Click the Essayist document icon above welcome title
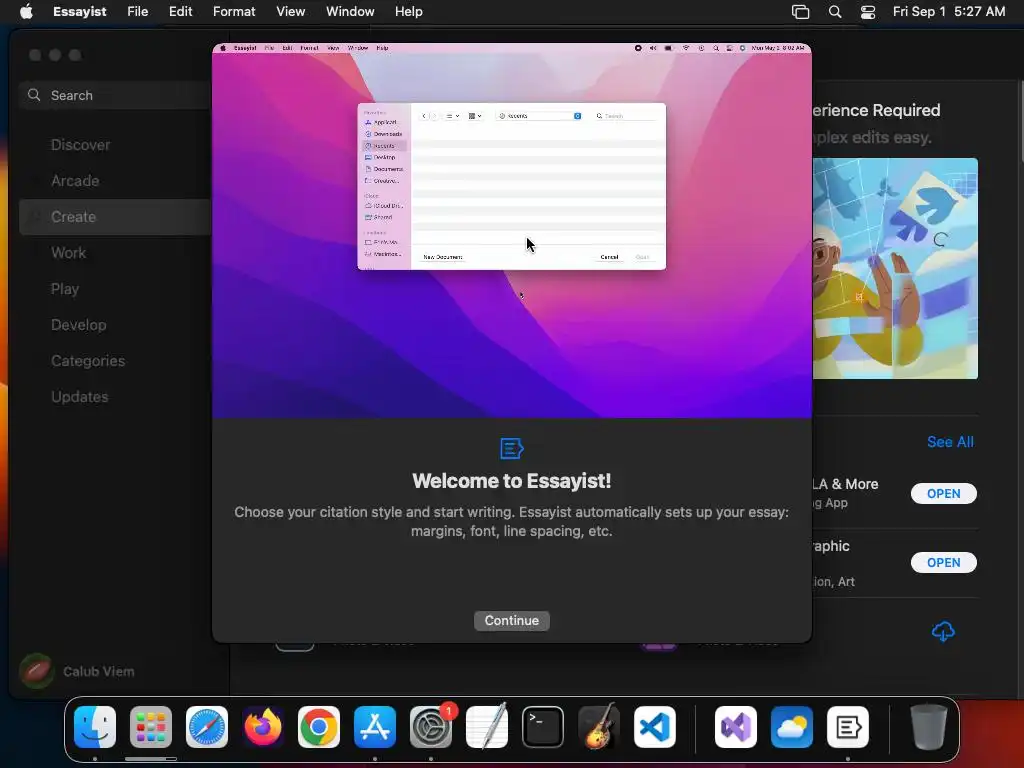The height and width of the screenshot is (768, 1024). (511, 449)
